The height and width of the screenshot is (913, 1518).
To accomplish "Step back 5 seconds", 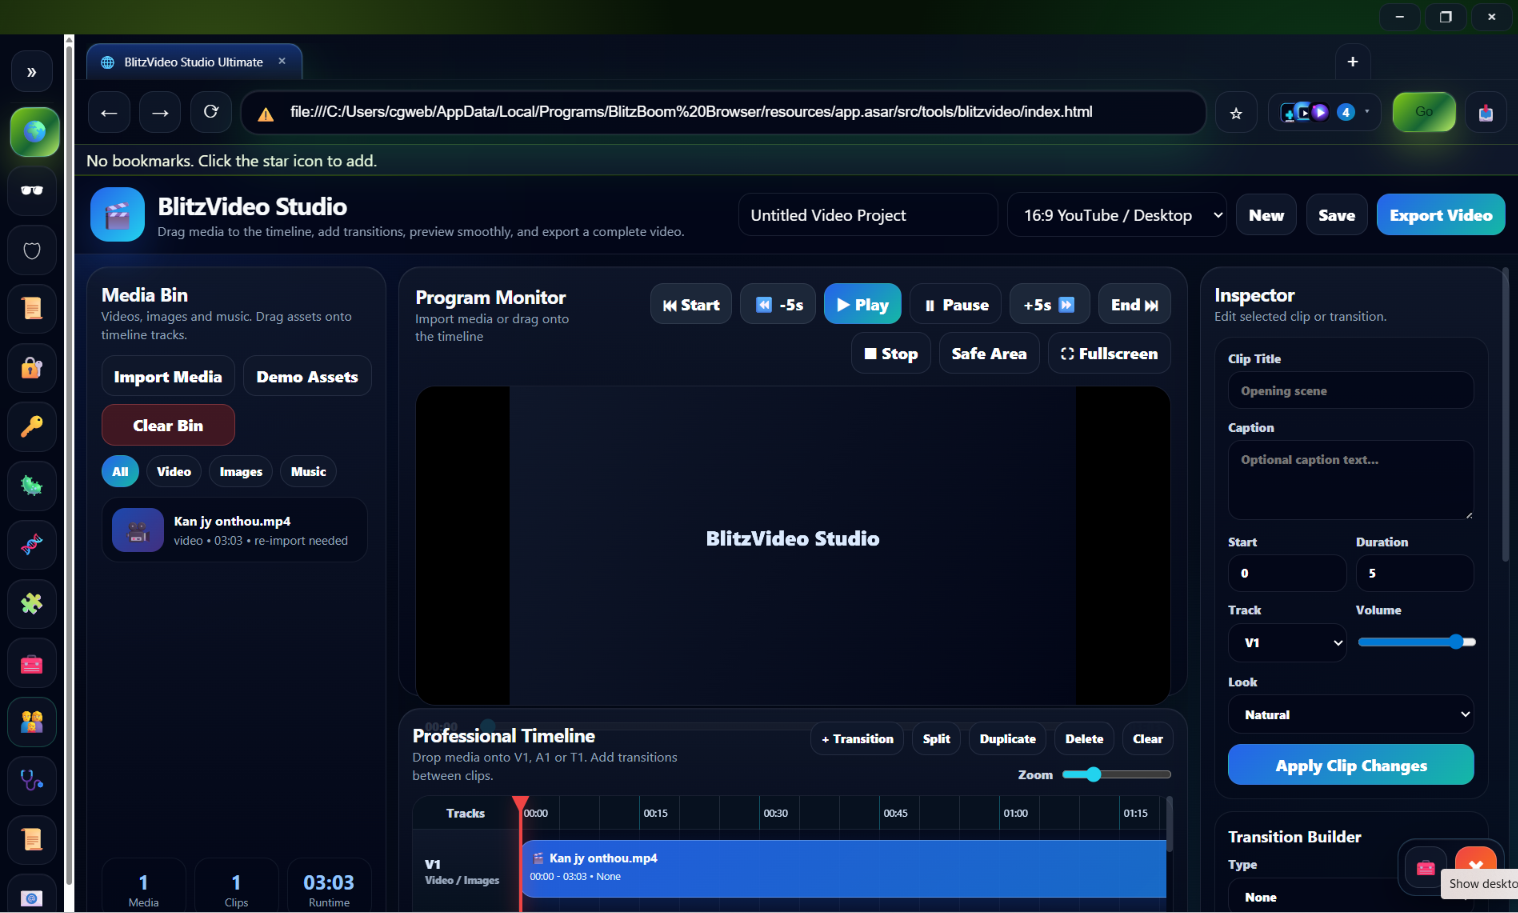I will pyautogui.click(x=778, y=304).
